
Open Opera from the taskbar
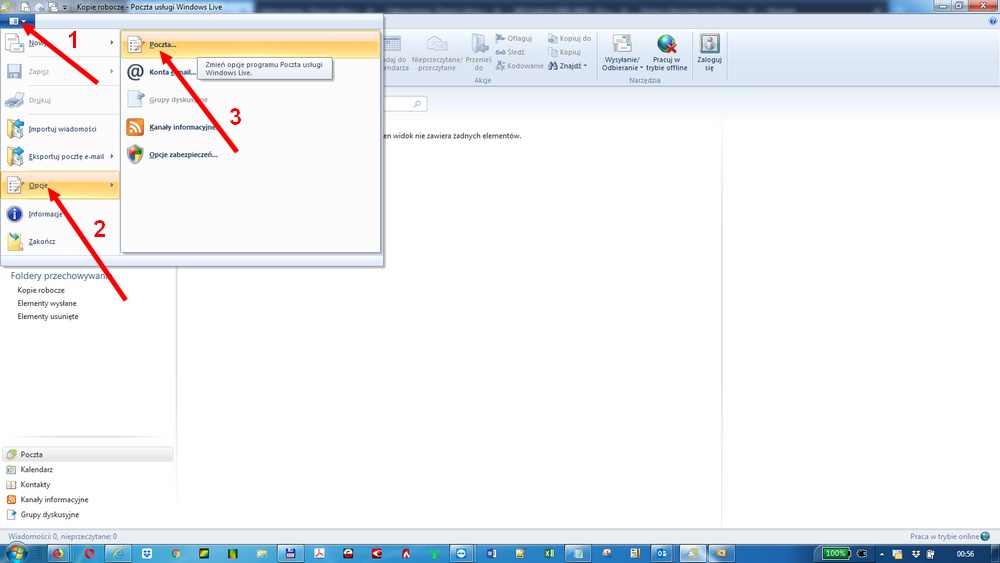pyautogui.click(x=89, y=553)
